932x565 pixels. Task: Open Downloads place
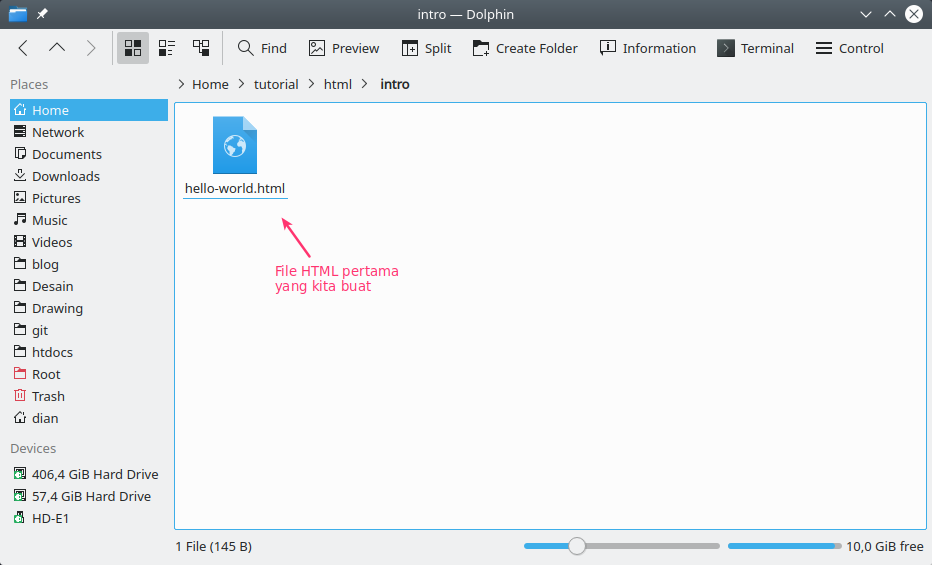tap(89, 176)
